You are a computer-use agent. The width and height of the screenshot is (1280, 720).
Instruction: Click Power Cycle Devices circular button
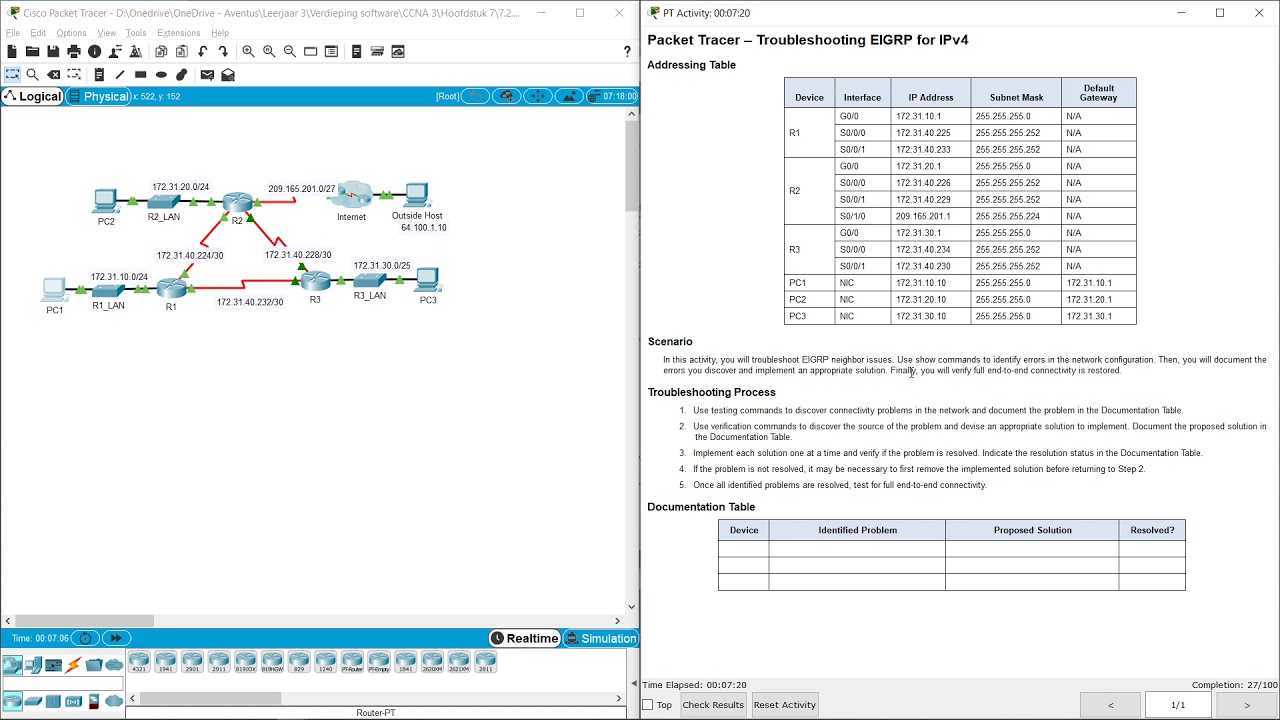pyautogui.click(x=86, y=638)
